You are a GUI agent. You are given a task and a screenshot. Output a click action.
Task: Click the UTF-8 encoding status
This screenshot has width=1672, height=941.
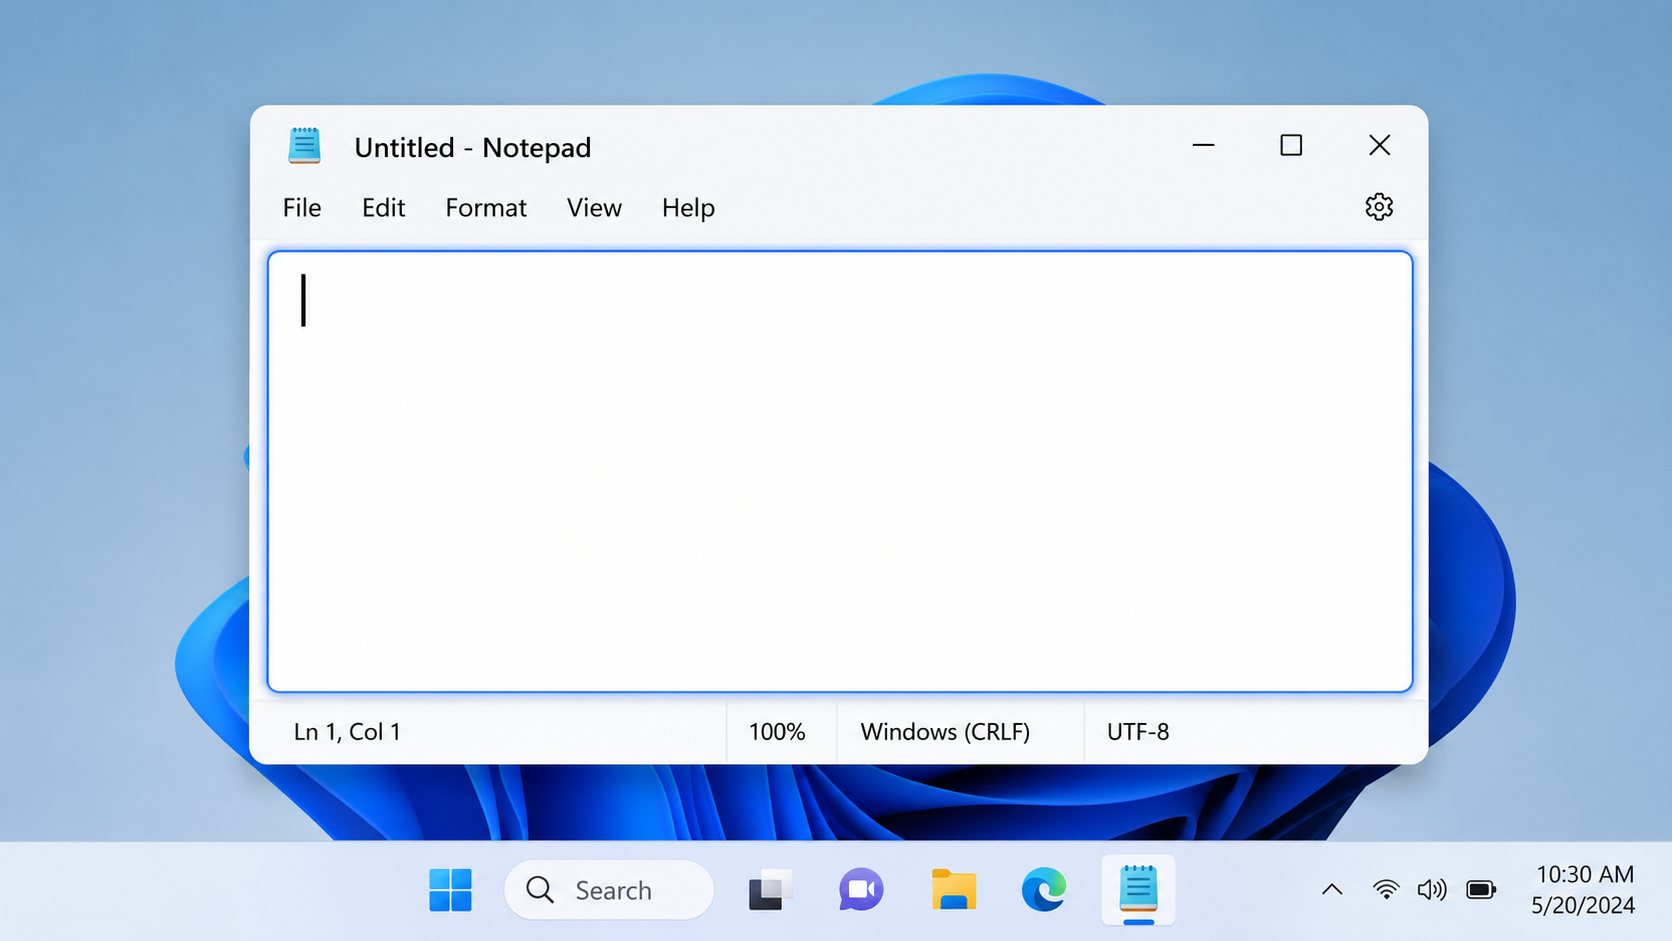pyautogui.click(x=1138, y=732)
